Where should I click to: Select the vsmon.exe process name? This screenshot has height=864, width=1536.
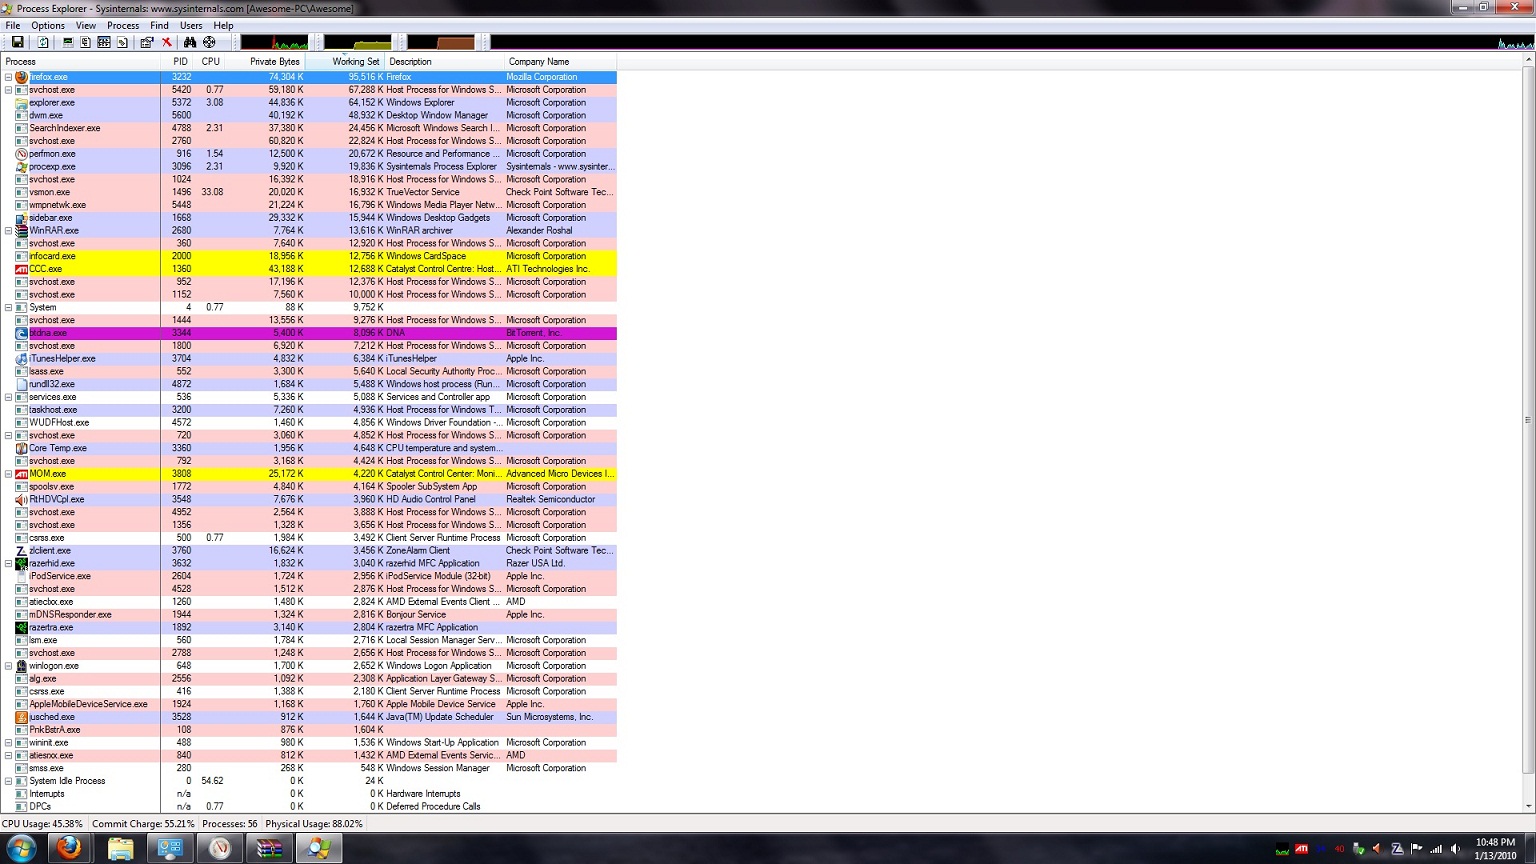(50, 192)
